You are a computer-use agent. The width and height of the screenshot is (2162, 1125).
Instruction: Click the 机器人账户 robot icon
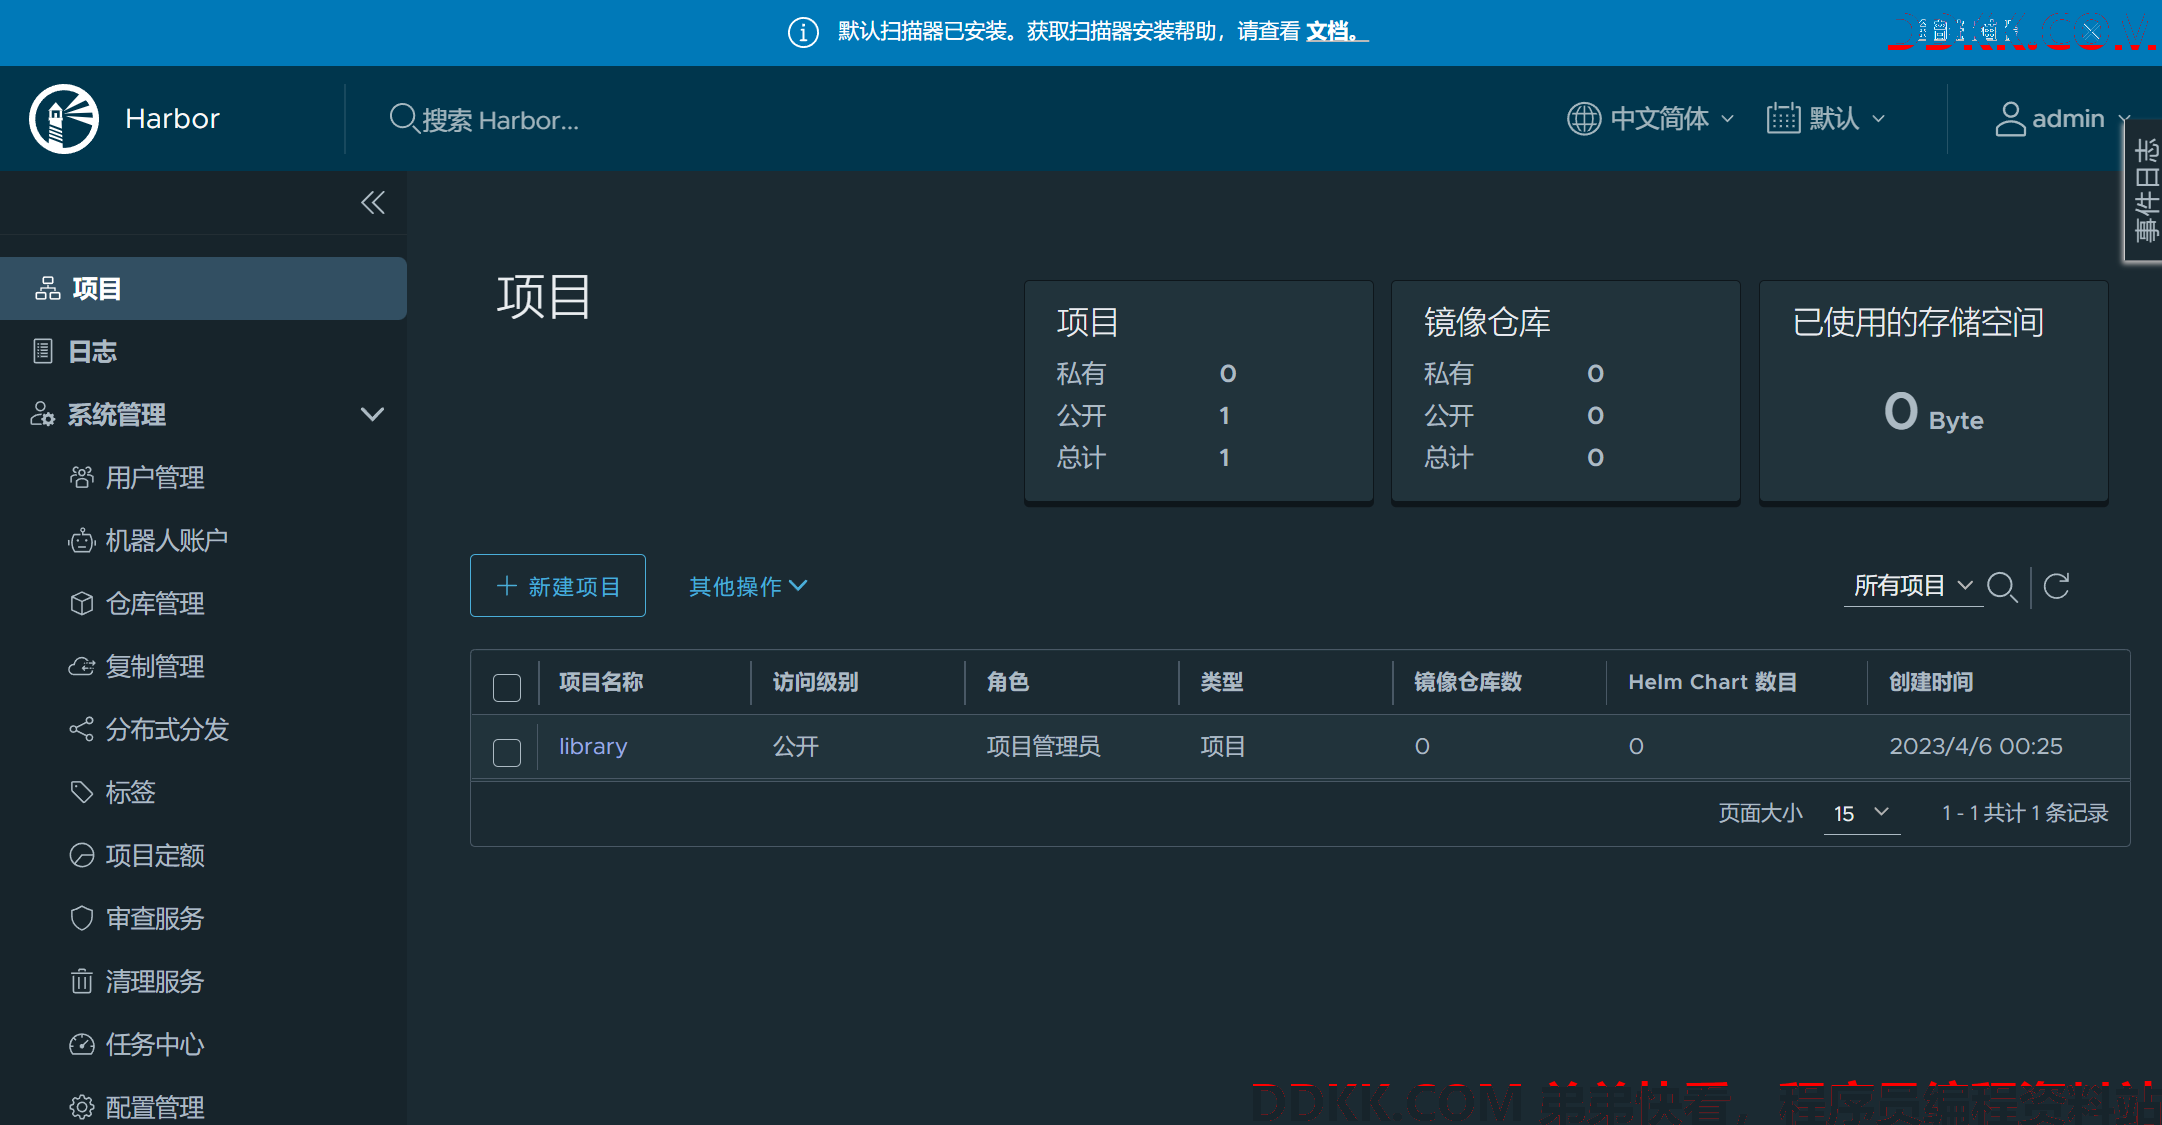coord(82,540)
